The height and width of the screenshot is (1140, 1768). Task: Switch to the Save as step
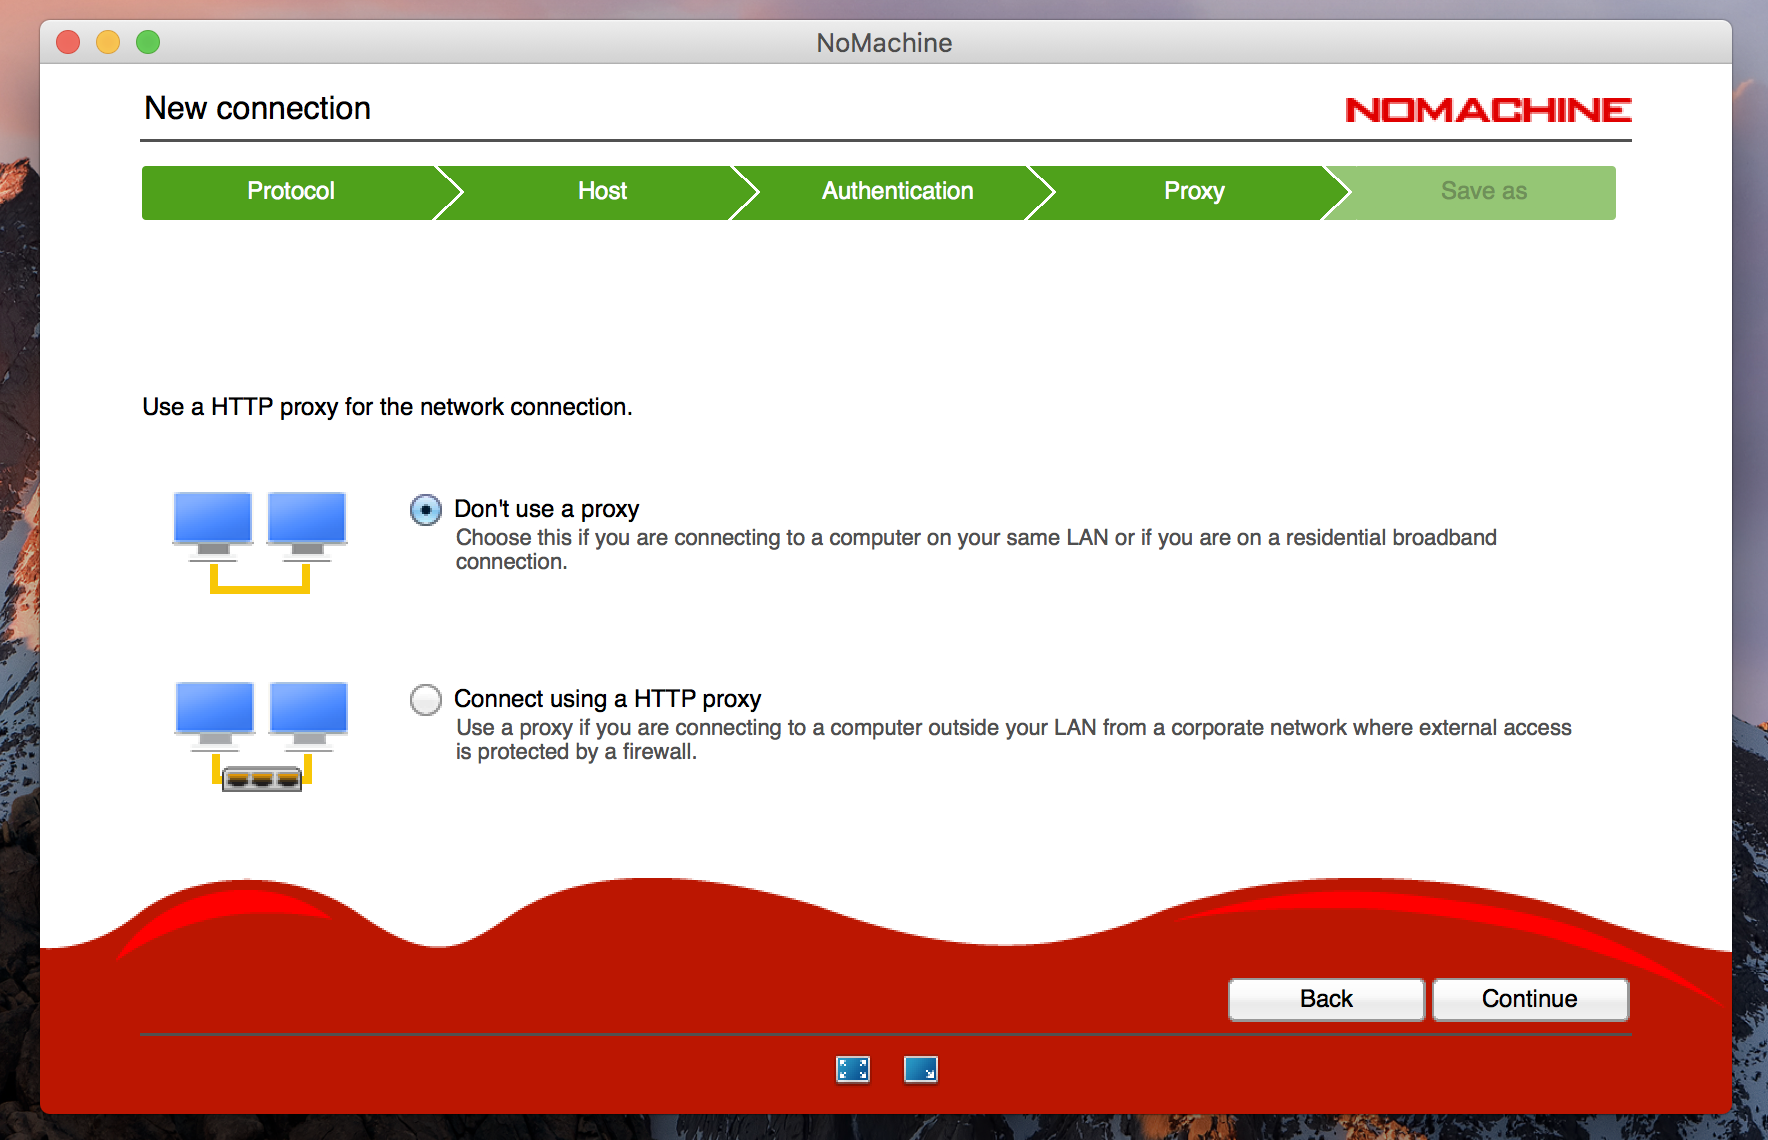coord(1483,192)
